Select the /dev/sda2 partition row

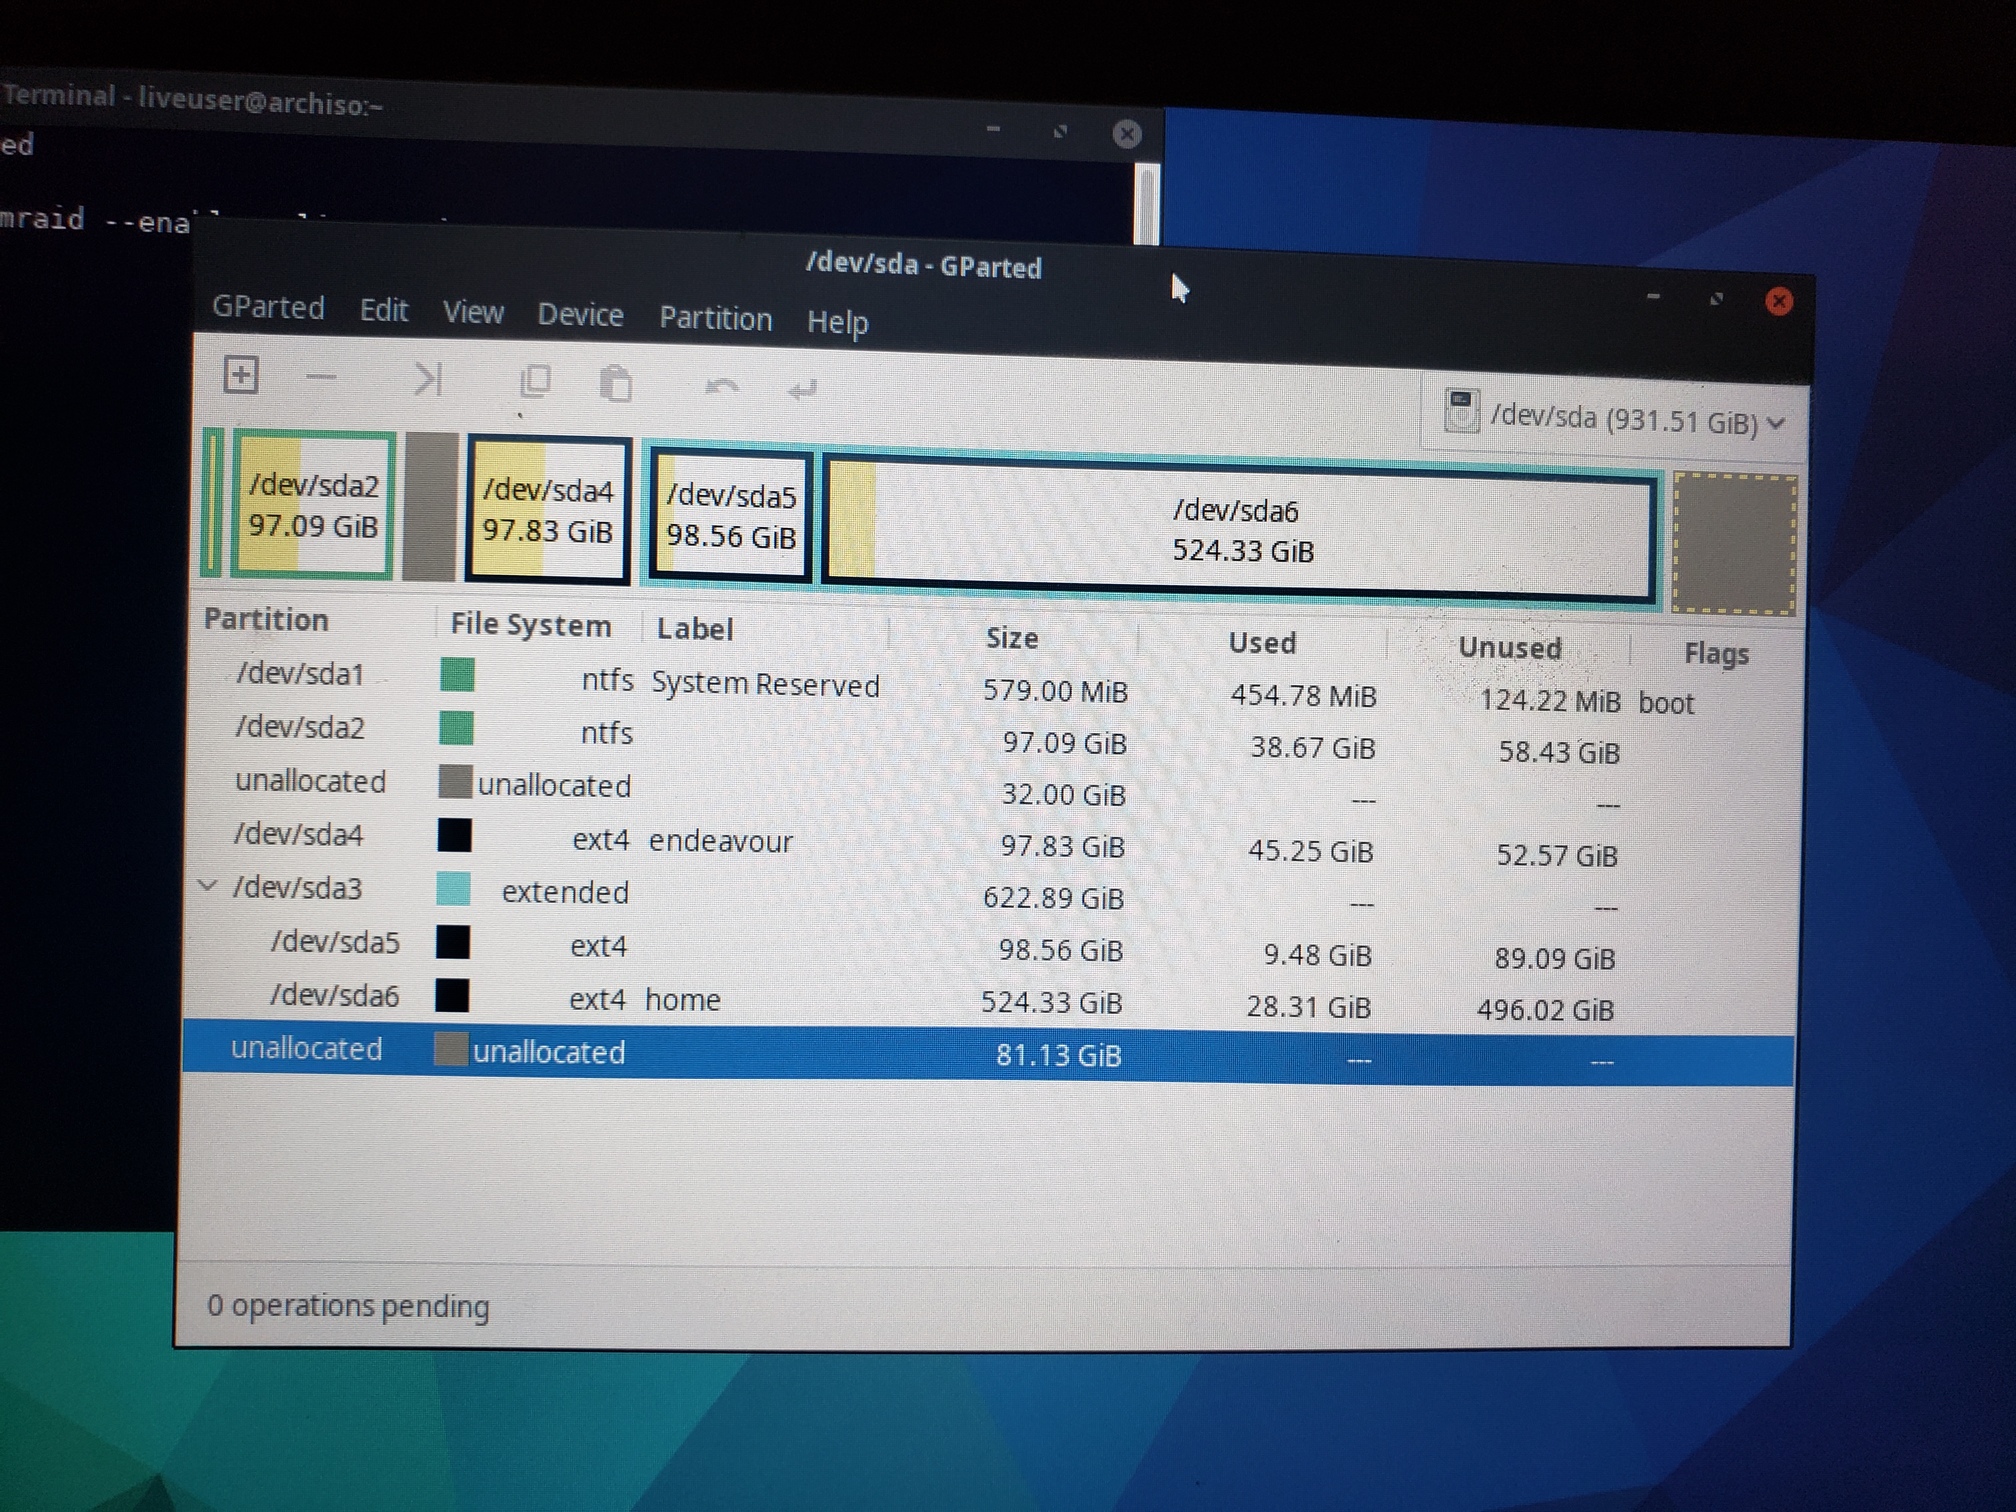pos(992,738)
